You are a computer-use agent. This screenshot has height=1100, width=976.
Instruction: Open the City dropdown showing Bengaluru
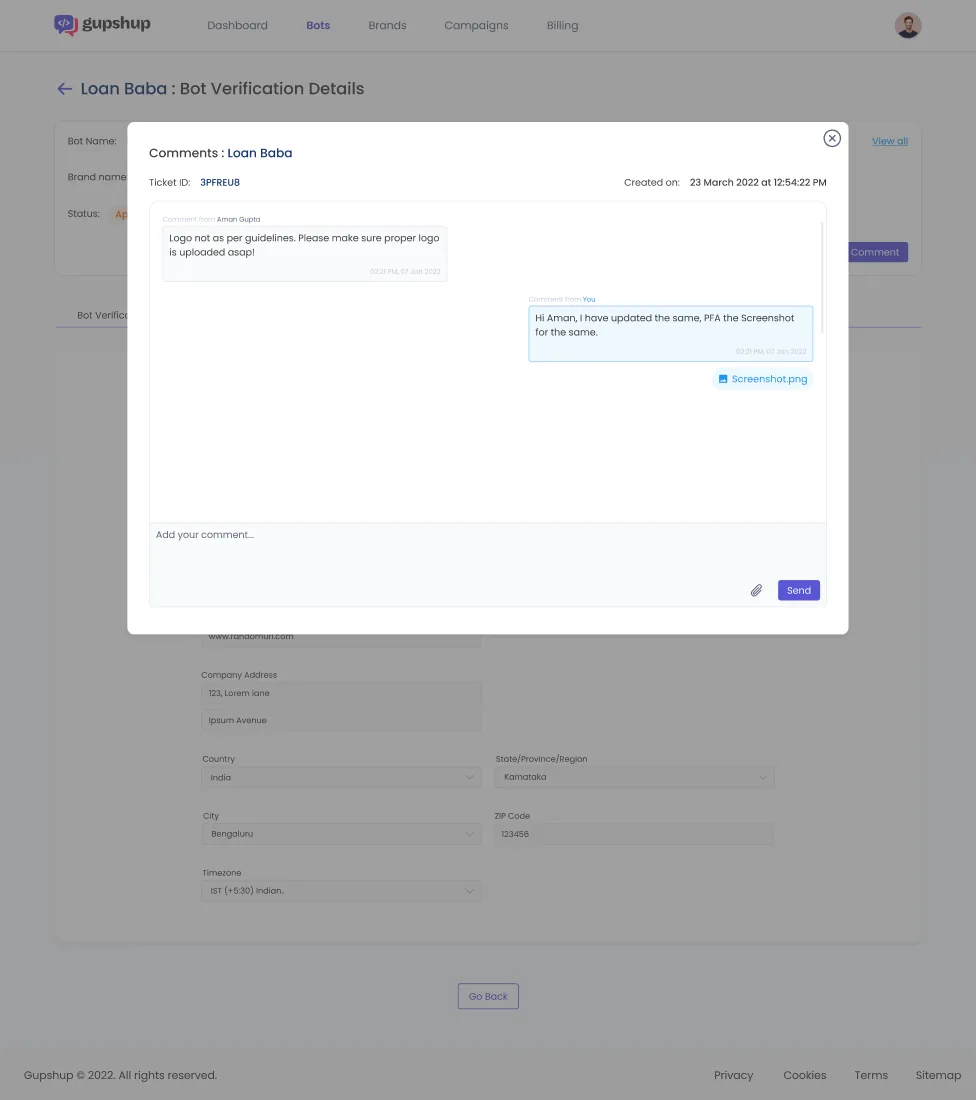pos(341,834)
